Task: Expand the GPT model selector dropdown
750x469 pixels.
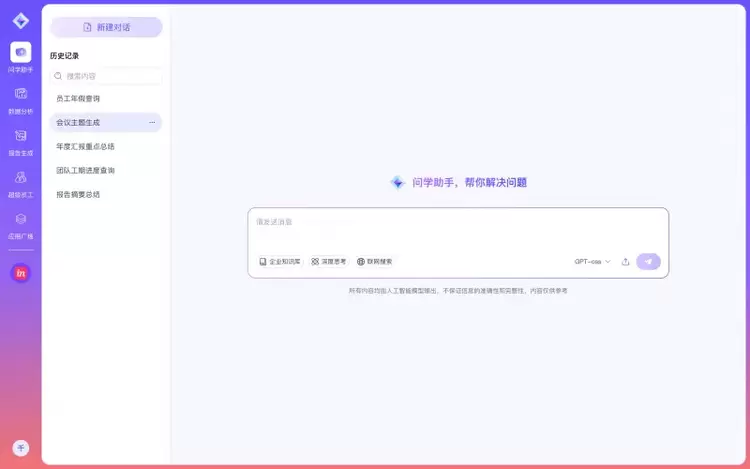Action: pos(592,262)
